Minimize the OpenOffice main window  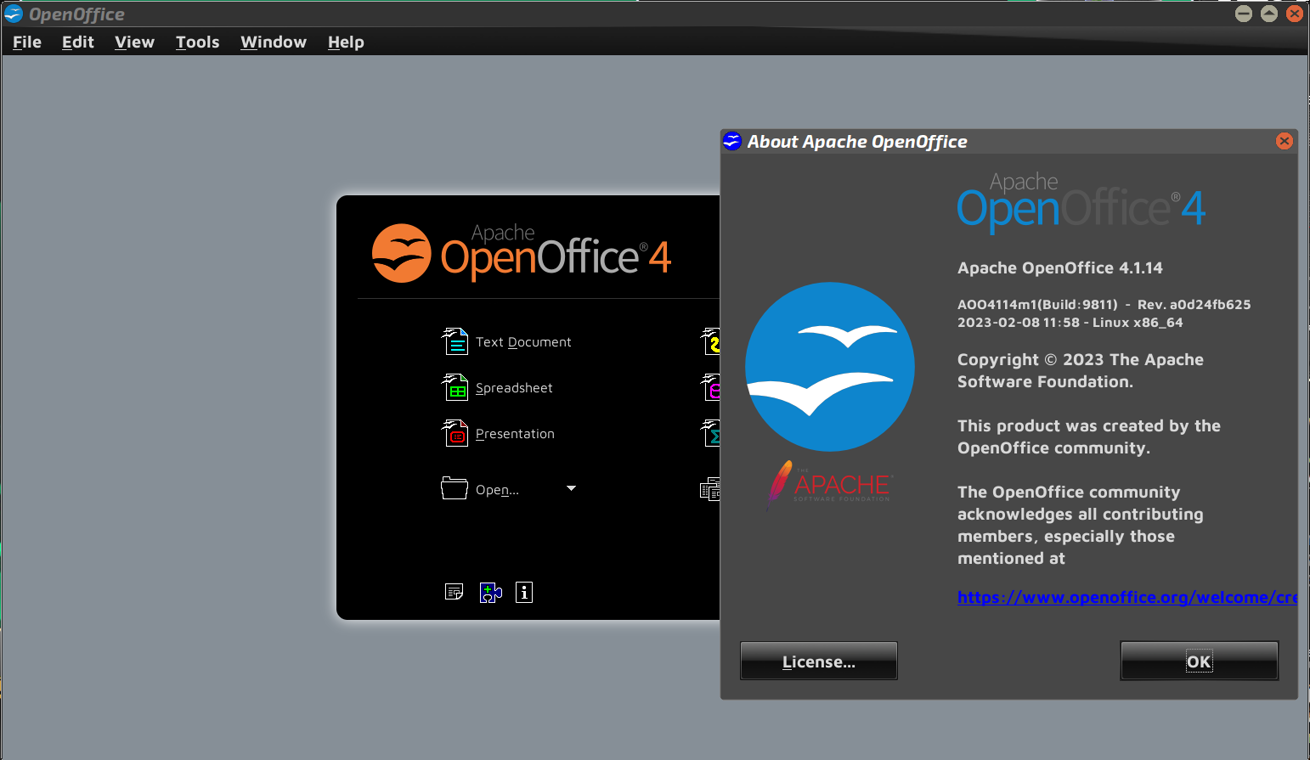[x=1244, y=14]
